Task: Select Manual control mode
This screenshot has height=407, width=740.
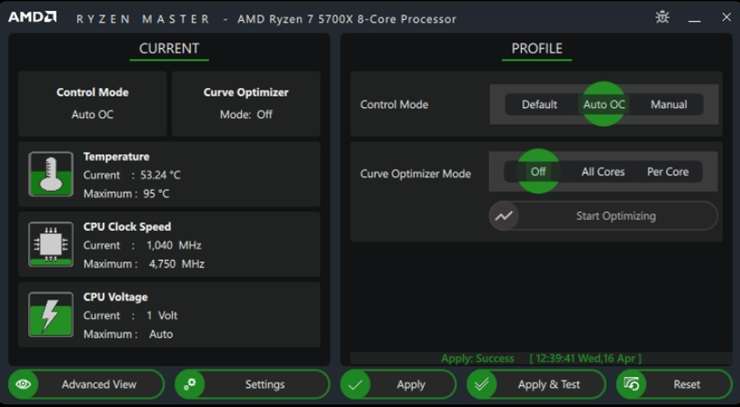Action: (x=668, y=104)
